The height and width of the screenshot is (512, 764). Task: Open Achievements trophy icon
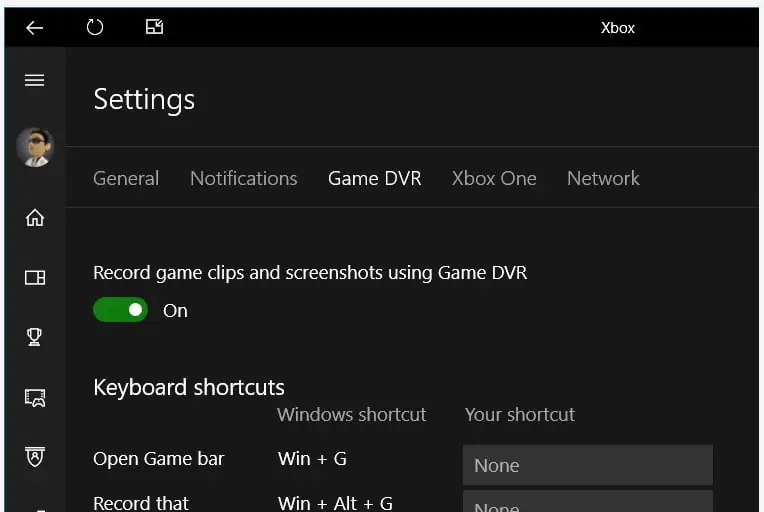click(x=34, y=337)
